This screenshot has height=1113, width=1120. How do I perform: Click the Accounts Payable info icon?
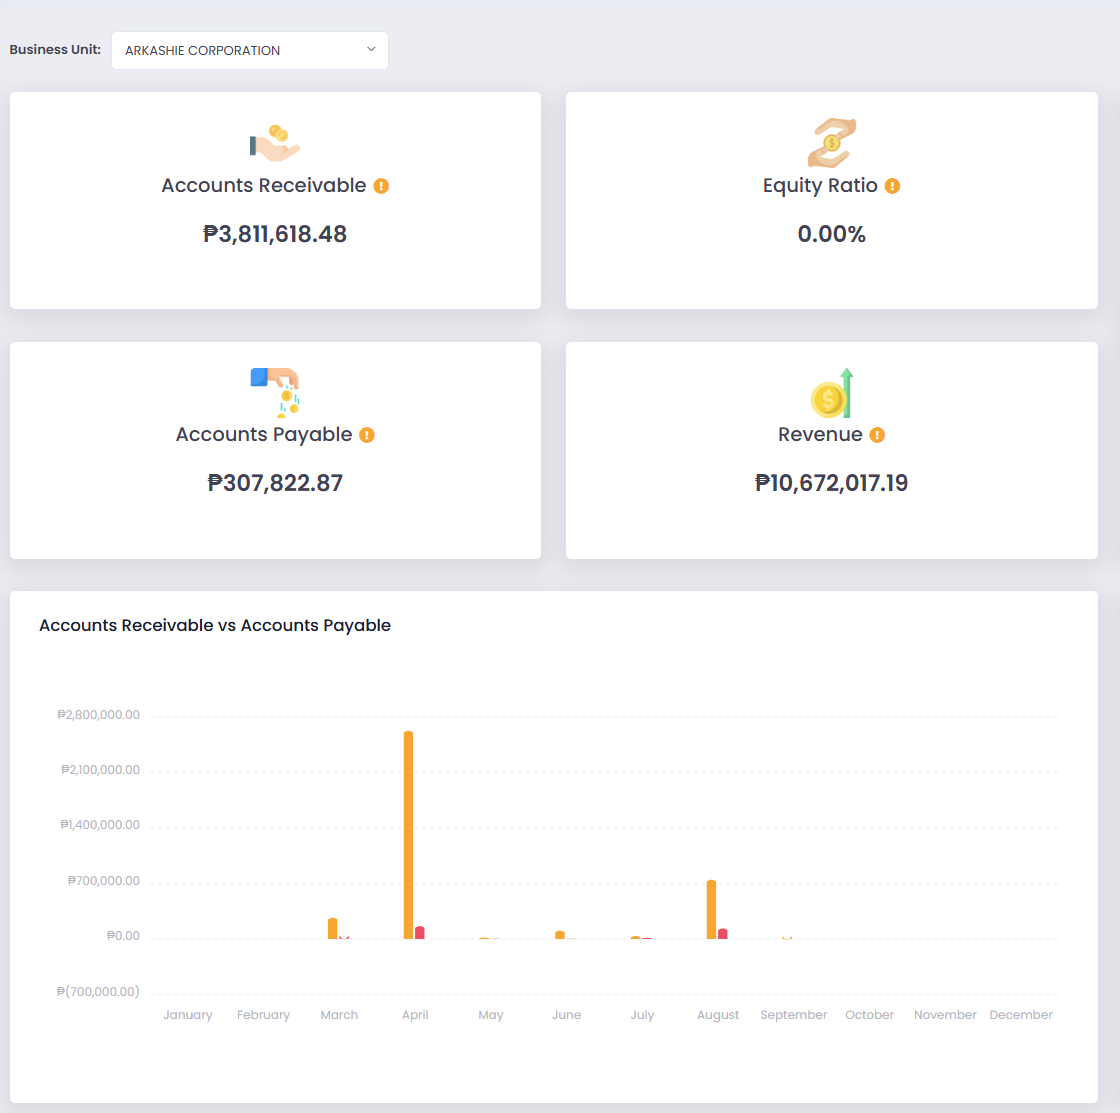pos(366,435)
